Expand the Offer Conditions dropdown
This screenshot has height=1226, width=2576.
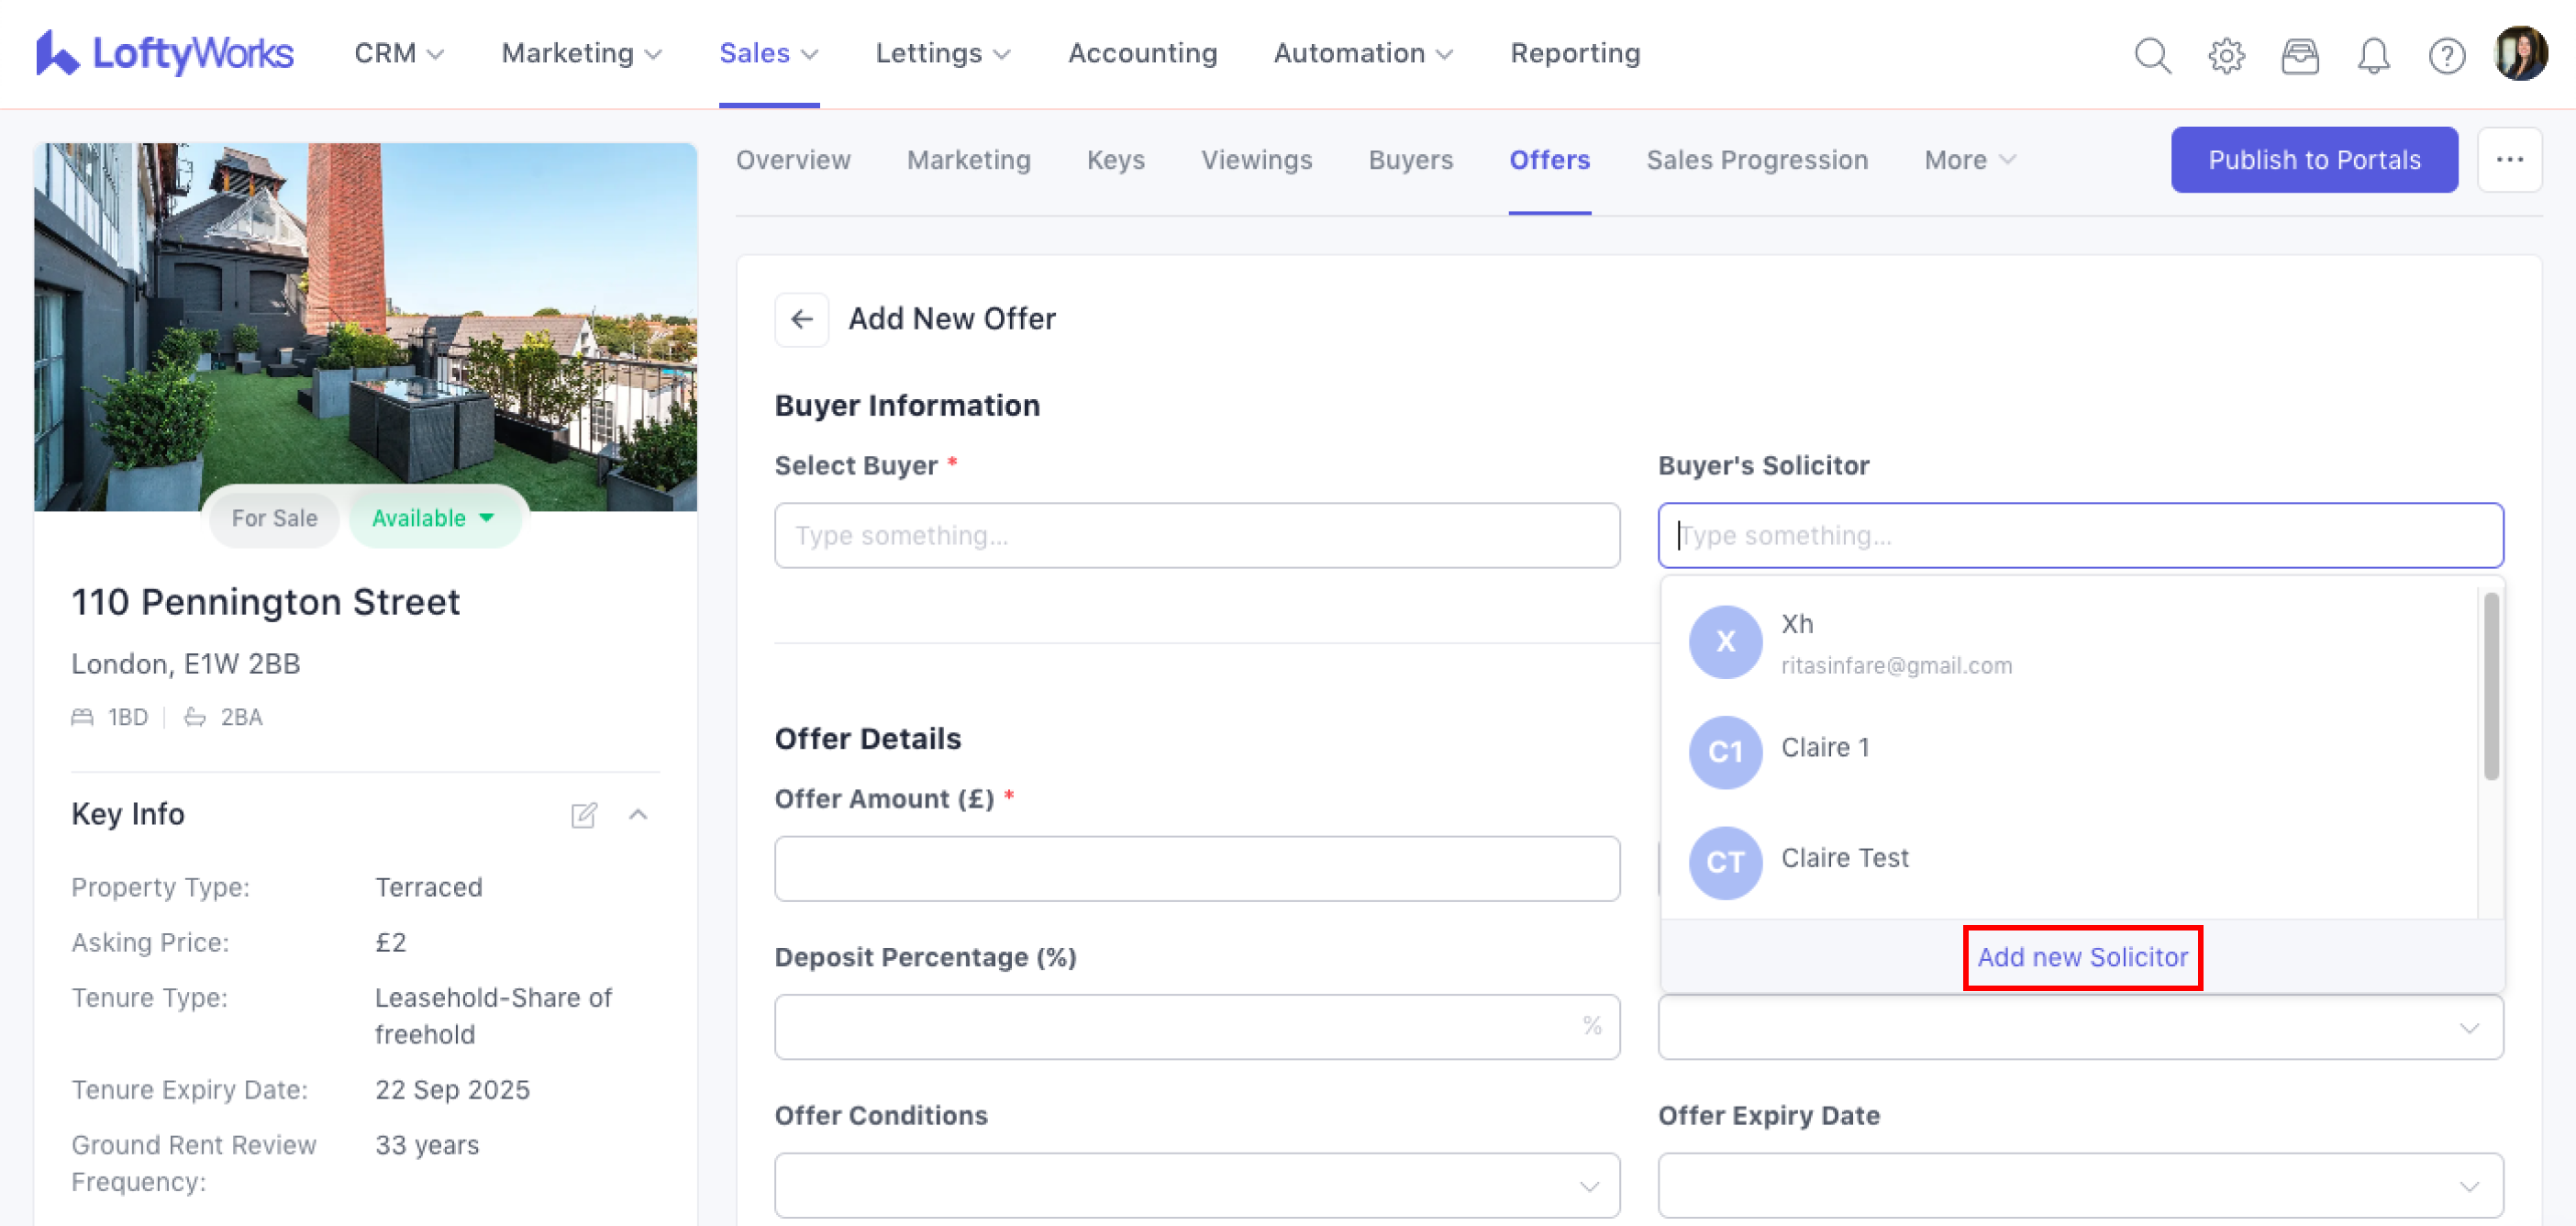[1196, 1185]
